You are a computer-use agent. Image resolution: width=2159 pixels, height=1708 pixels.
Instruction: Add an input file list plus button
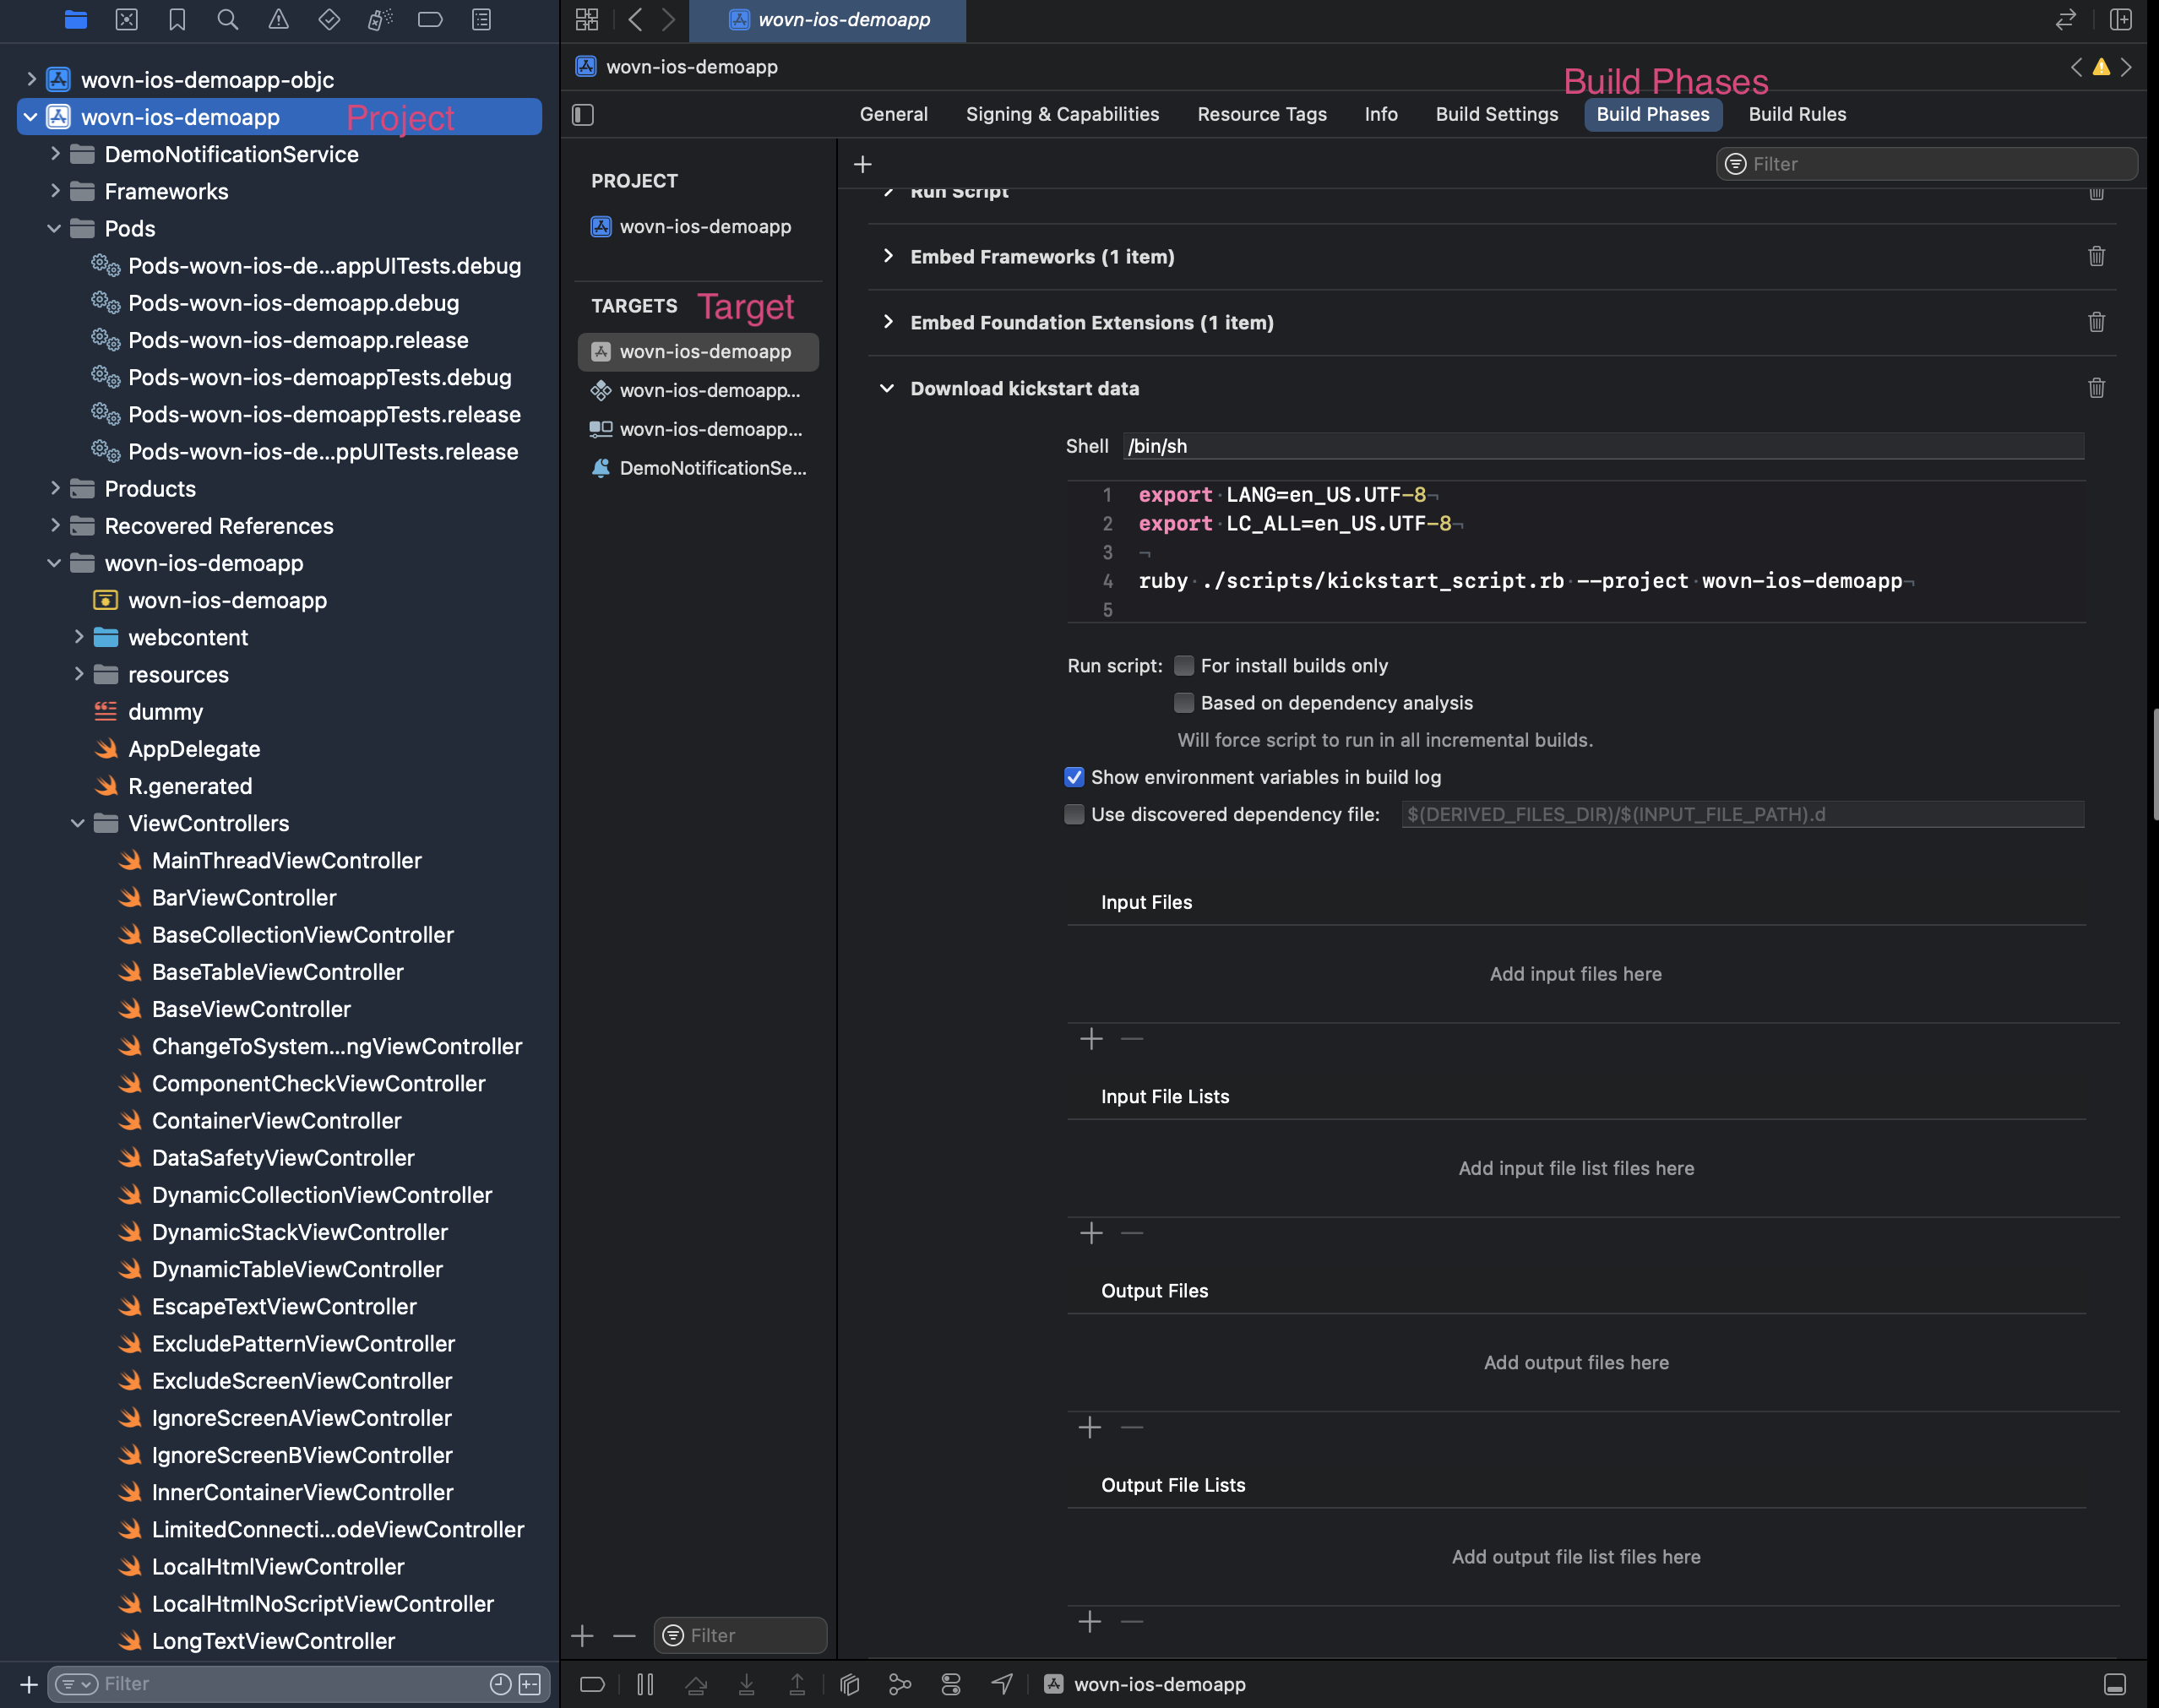point(1091,1233)
